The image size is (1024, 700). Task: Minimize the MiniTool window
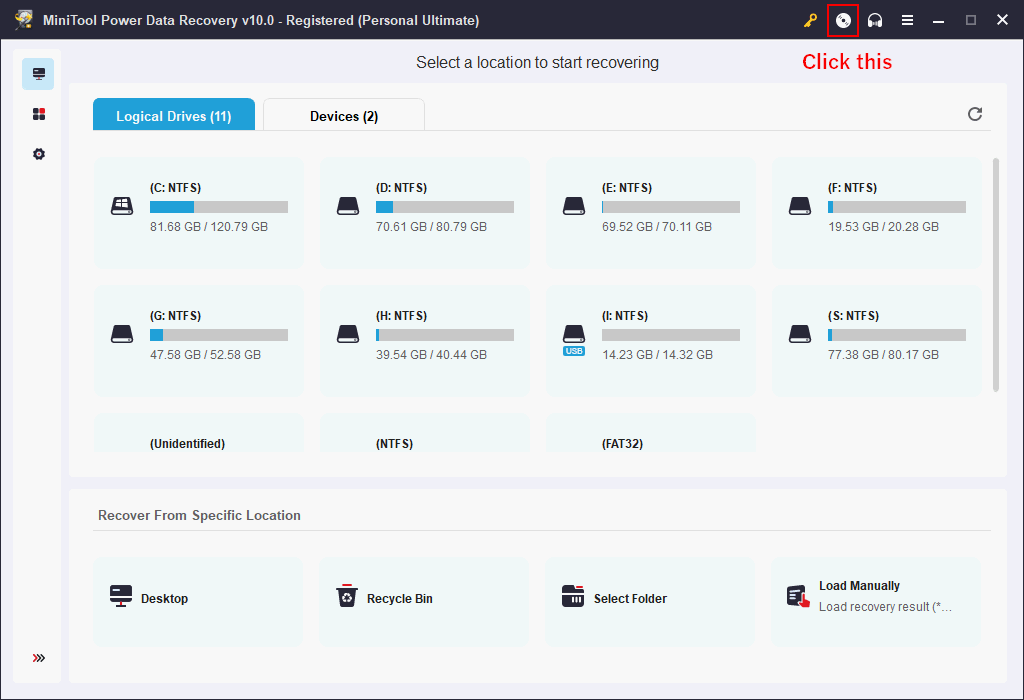(938, 20)
